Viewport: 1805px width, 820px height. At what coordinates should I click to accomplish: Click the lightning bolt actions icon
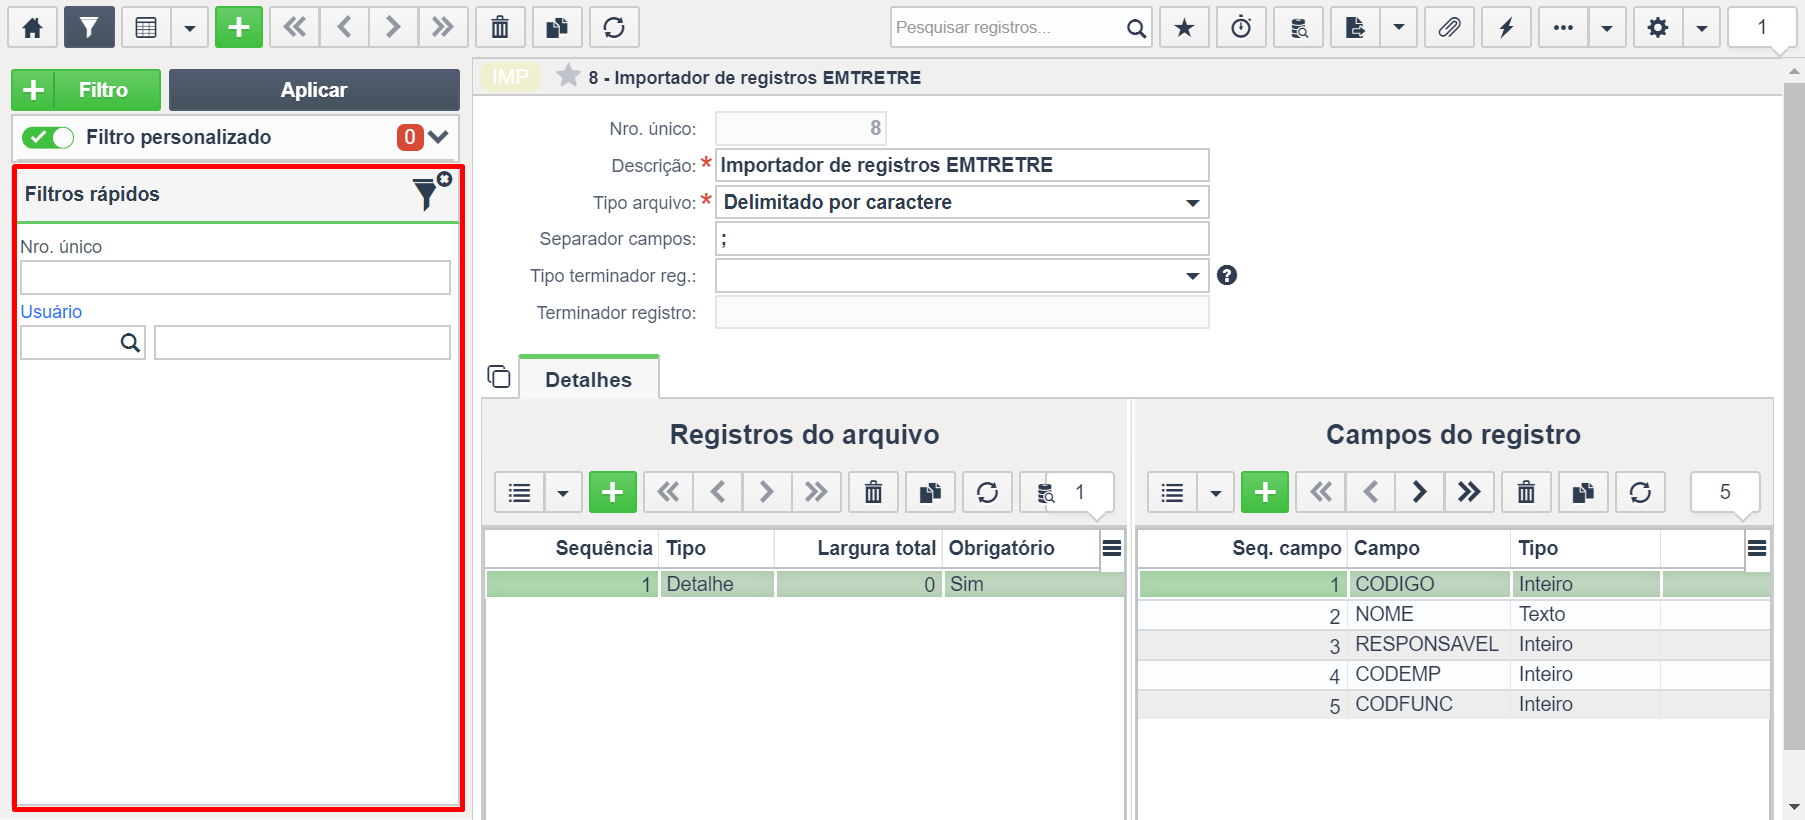(1506, 27)
